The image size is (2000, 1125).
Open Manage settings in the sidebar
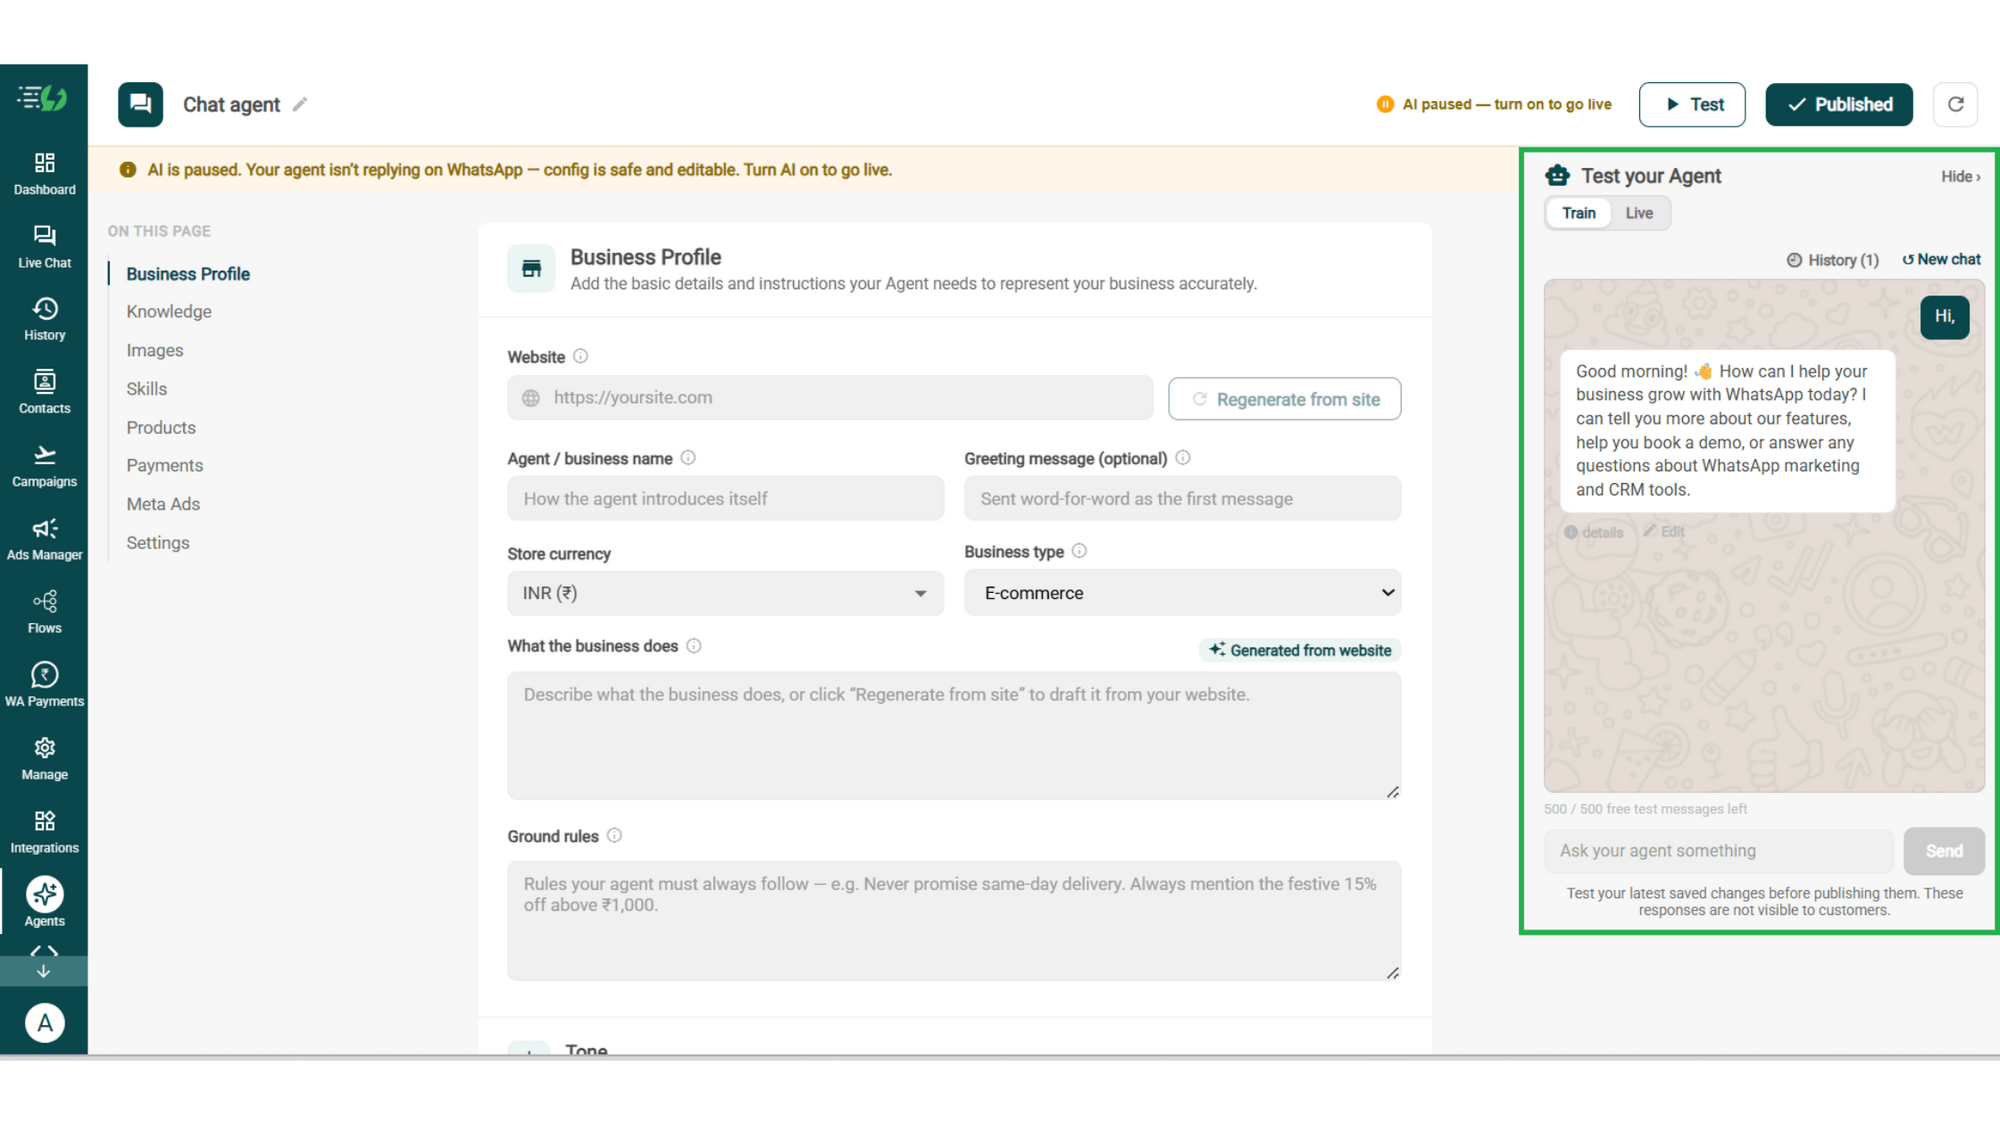[x=44, y=758]
